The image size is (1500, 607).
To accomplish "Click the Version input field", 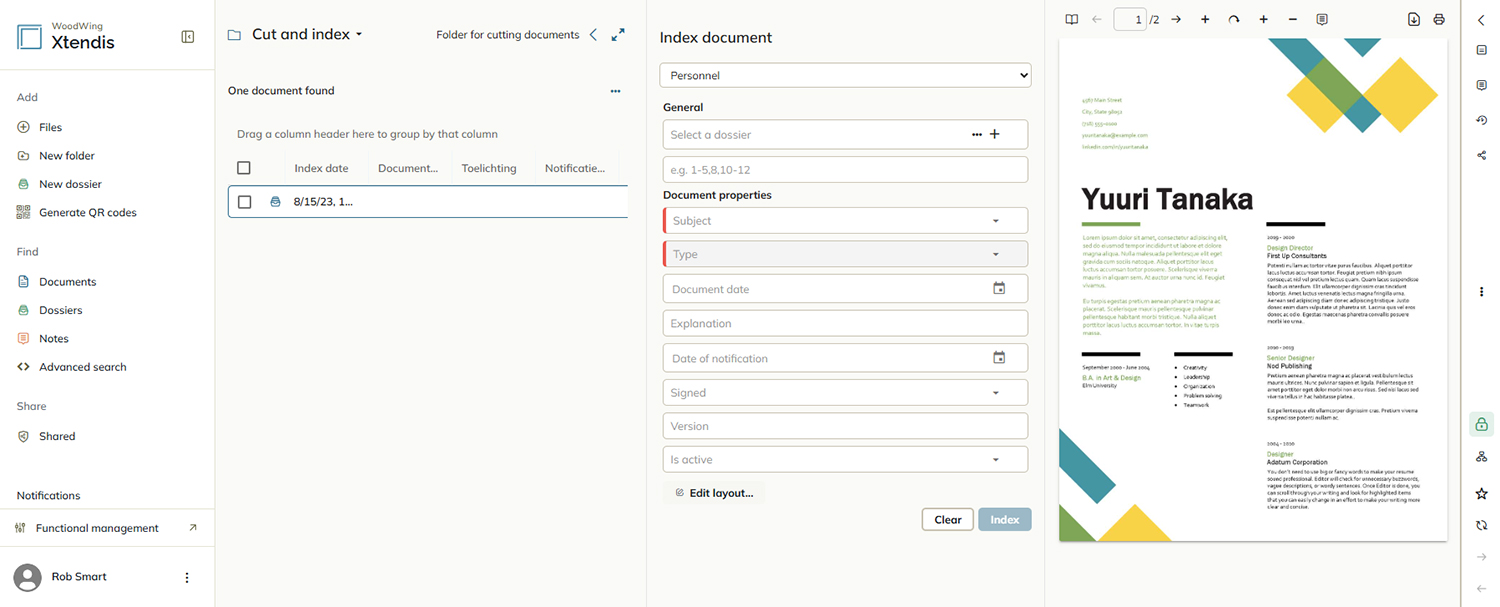I will pyautogui.click(x=845, y=426).
